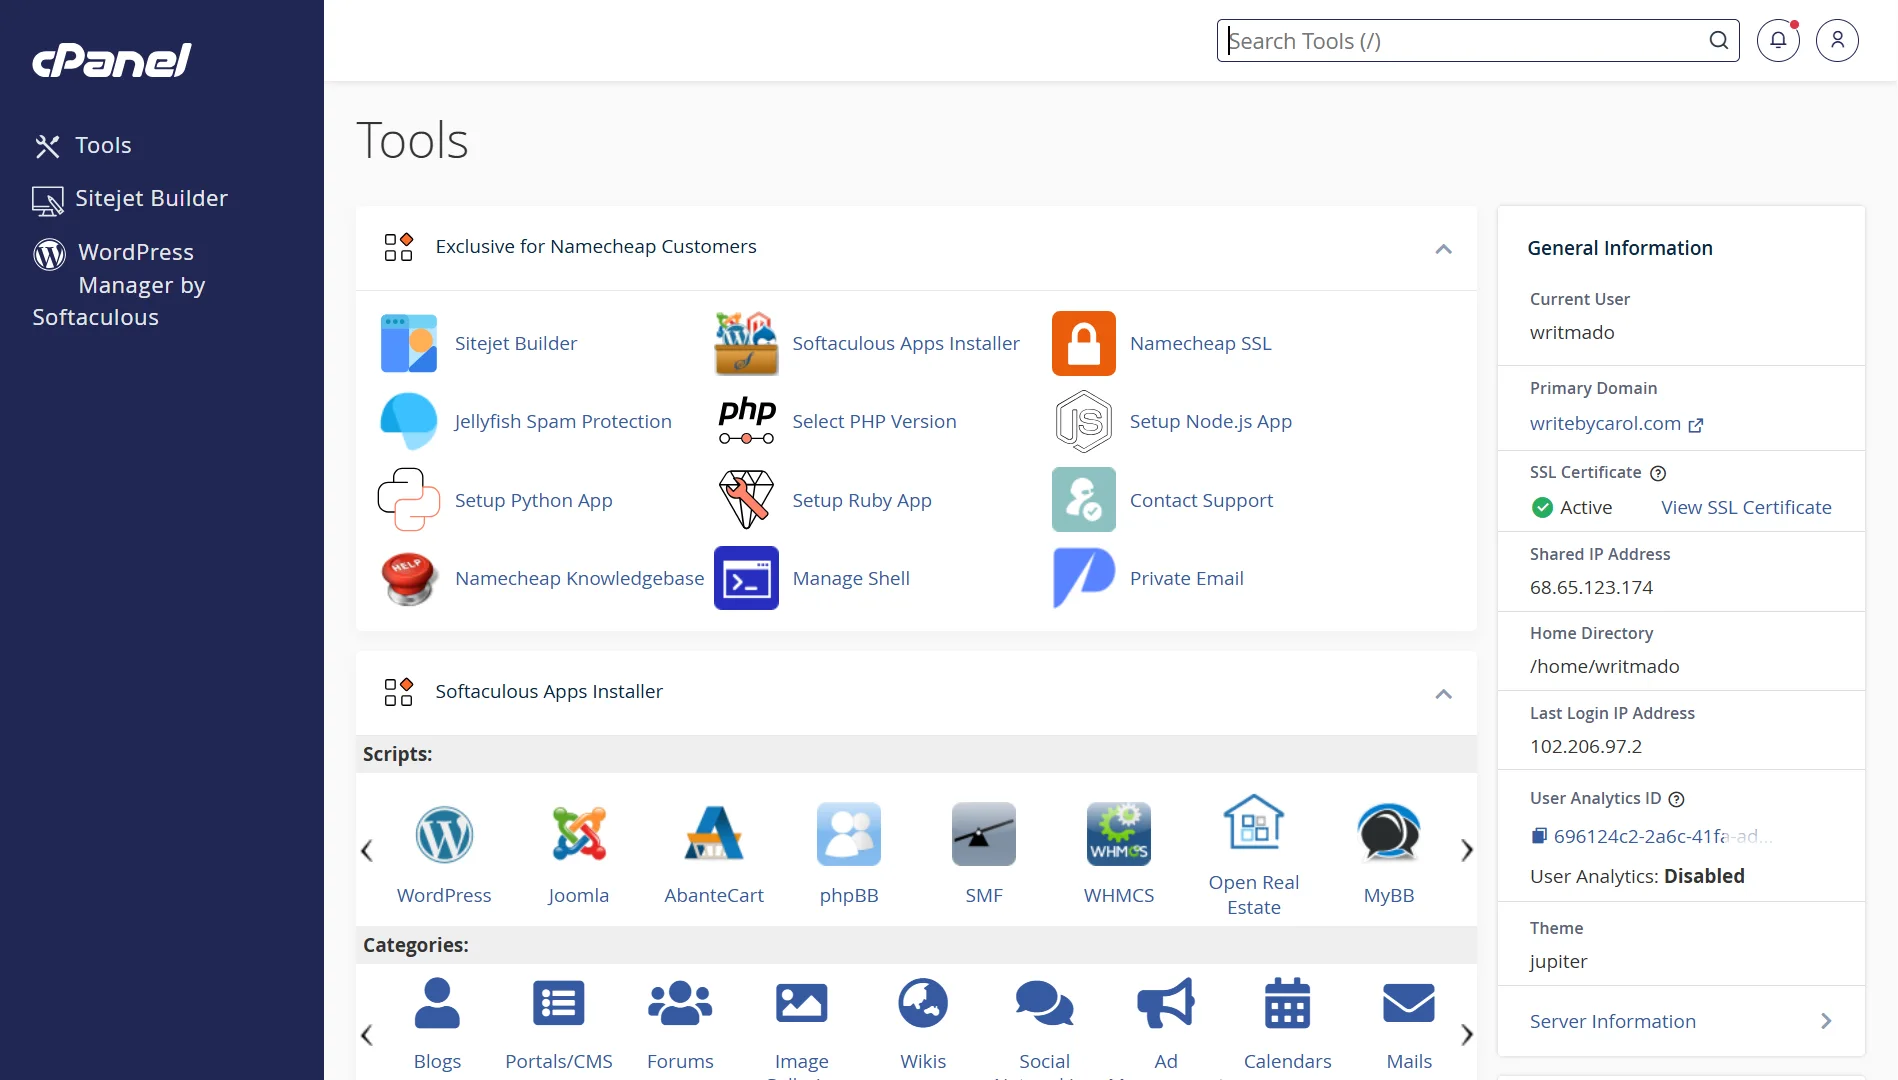1898x1080 pixels.
Task: Open the Image Galleries category icon
Action: pyautogui.click(x=802, y=1003)
